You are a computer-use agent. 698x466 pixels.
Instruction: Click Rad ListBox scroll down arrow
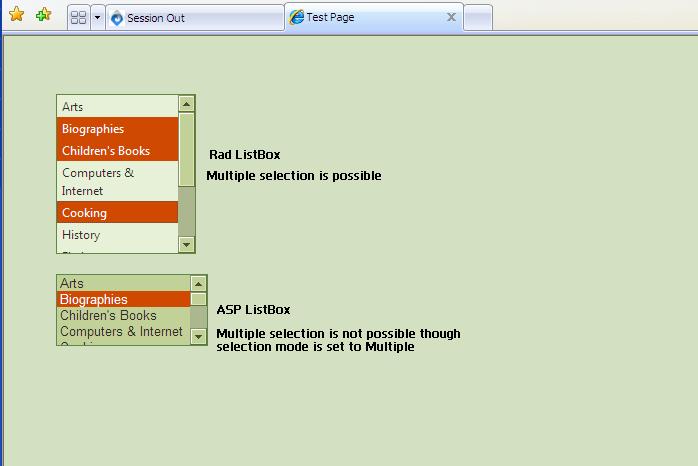187,244
